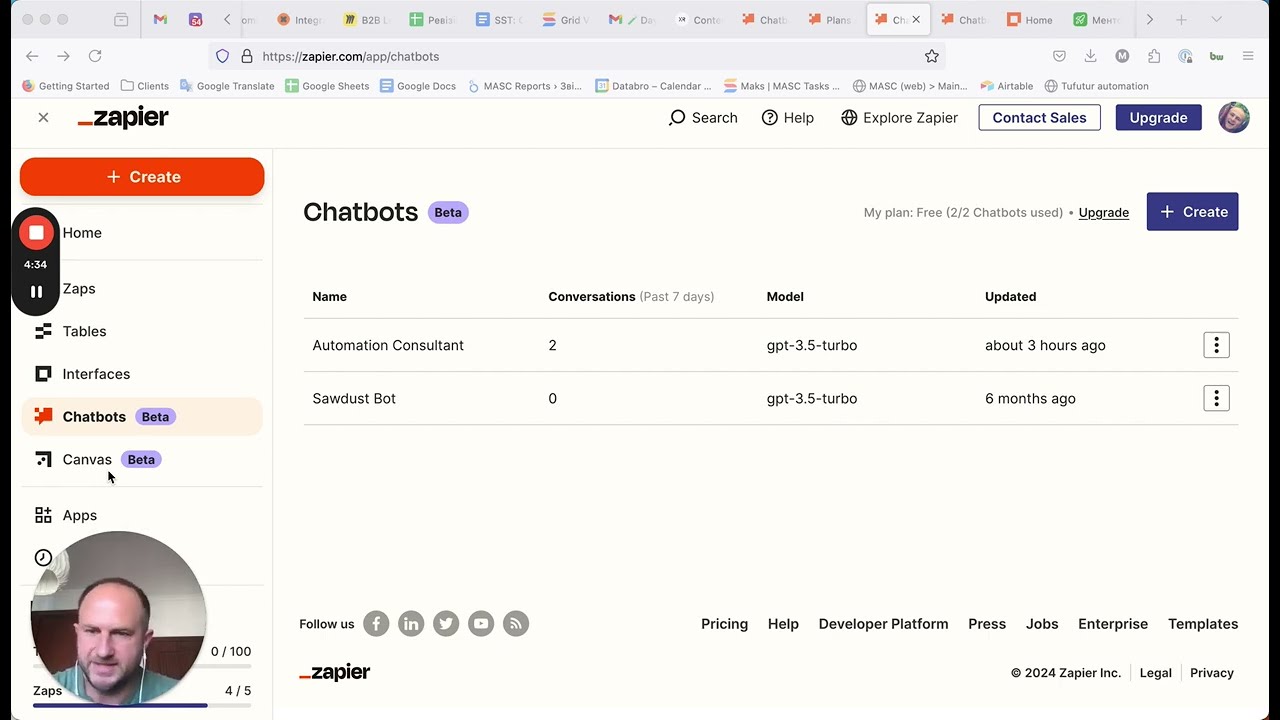This screenshot has height=720, width=1280.
Task: Open Search in the Zapier header
Action: click(703, 118)
